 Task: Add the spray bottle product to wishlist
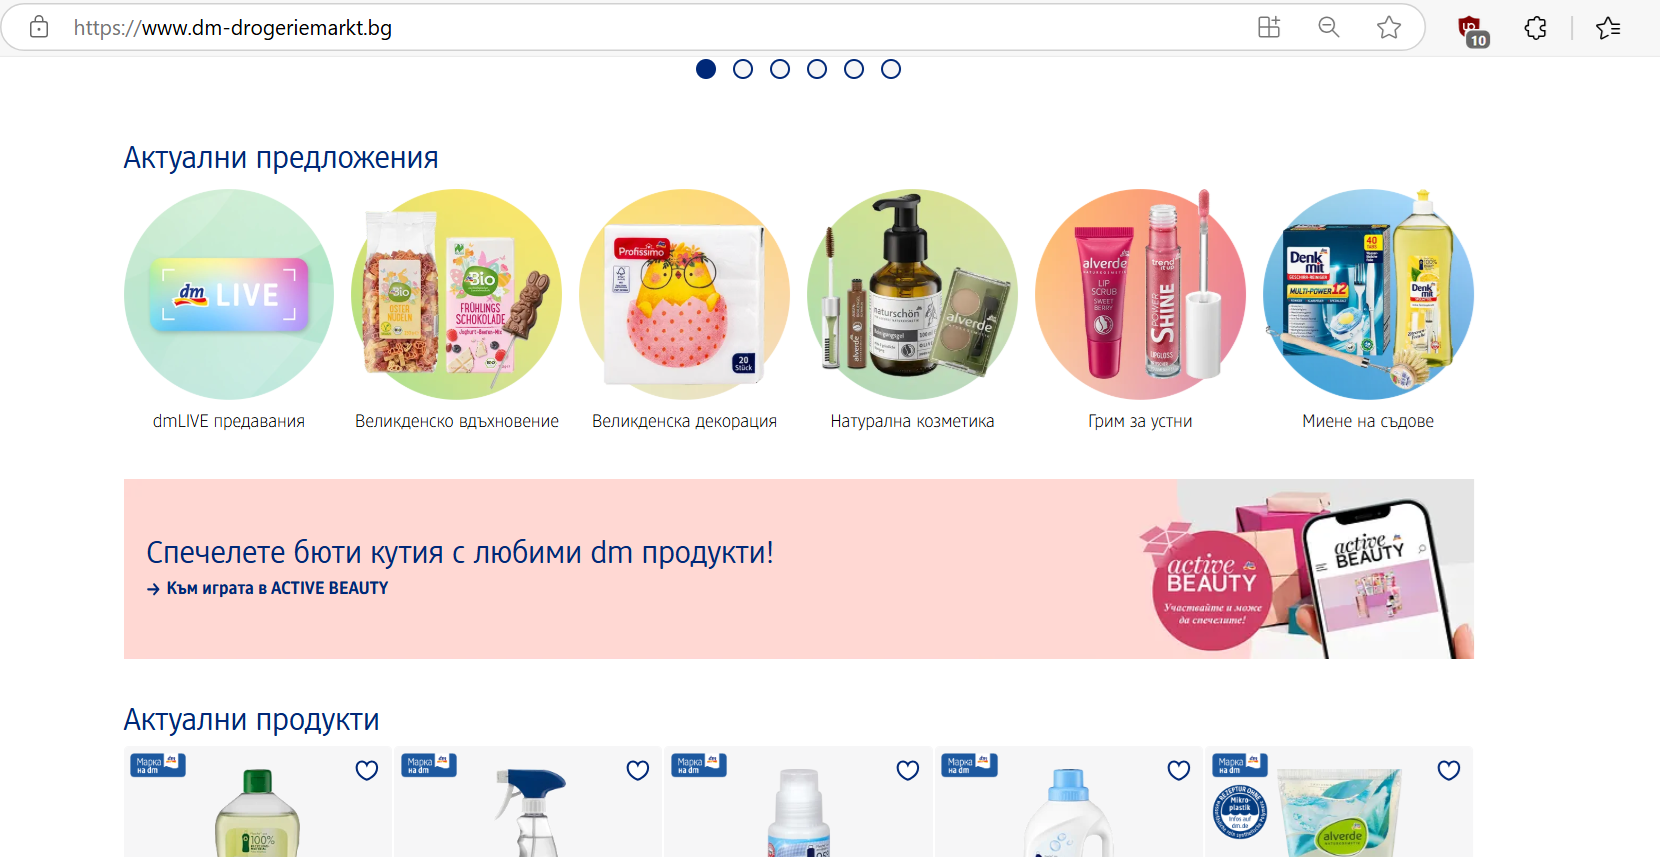(638, 770)
